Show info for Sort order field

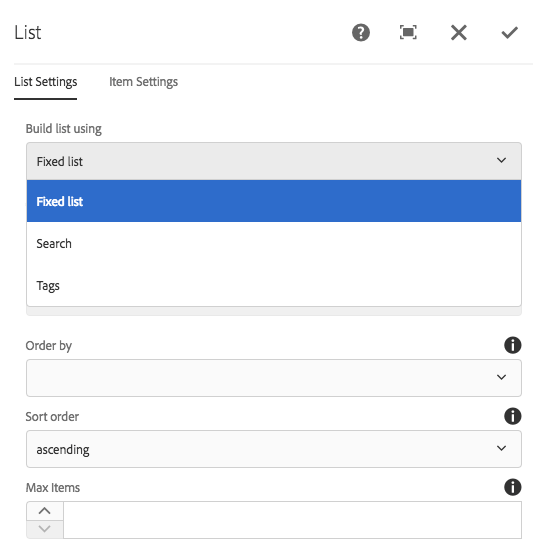[x=512, y=416]
